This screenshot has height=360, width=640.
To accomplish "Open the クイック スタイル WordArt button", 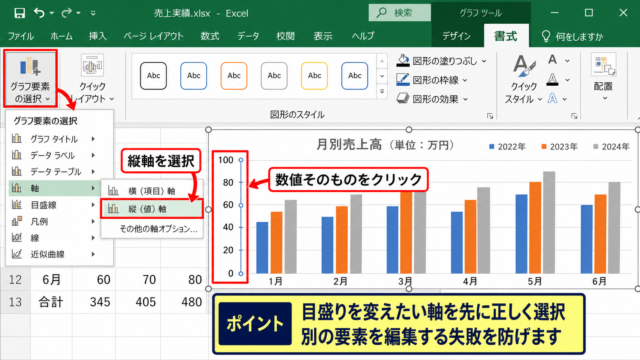I will point(524,79).
